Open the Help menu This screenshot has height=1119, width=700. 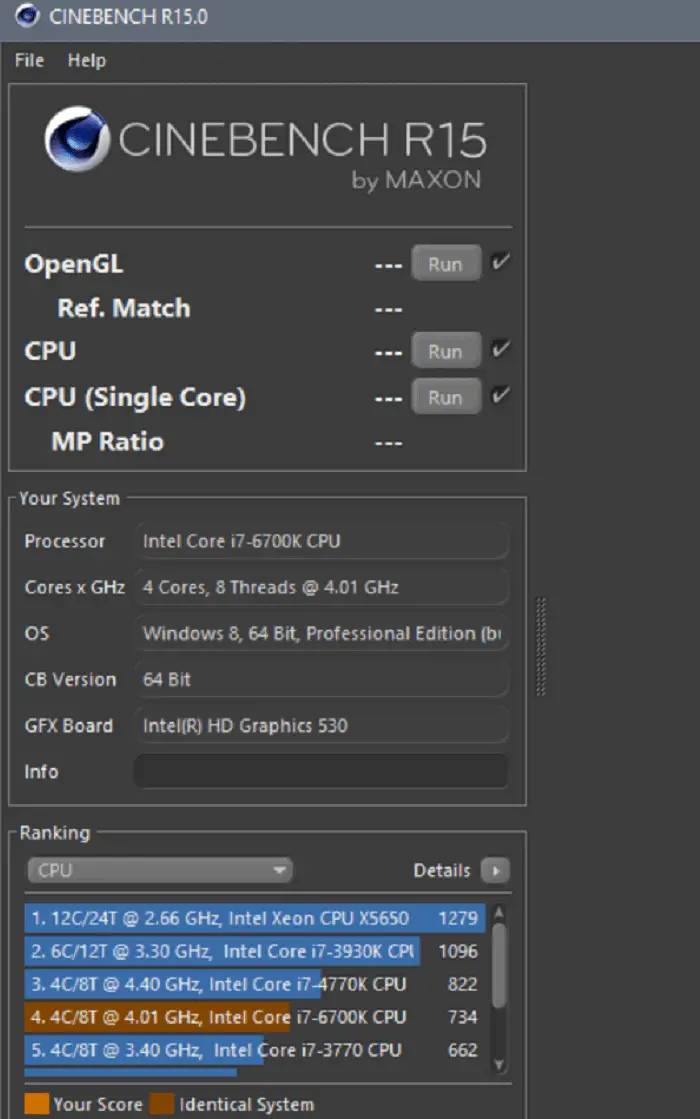coord(86,61)
